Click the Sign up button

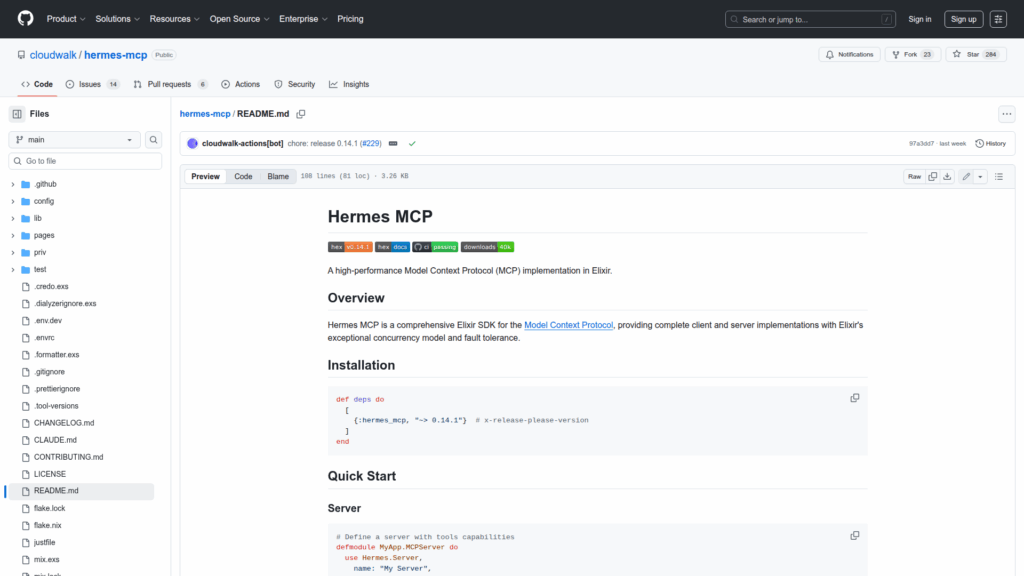[963, 19]
